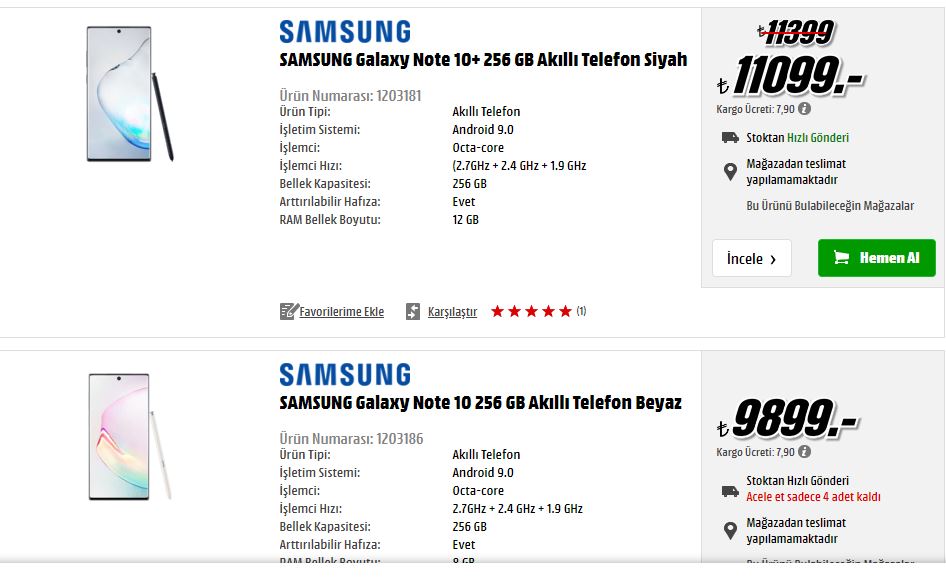Select the Karşılaştır compare link
This screenshot has height=583, width=946.
coord(453,312)
